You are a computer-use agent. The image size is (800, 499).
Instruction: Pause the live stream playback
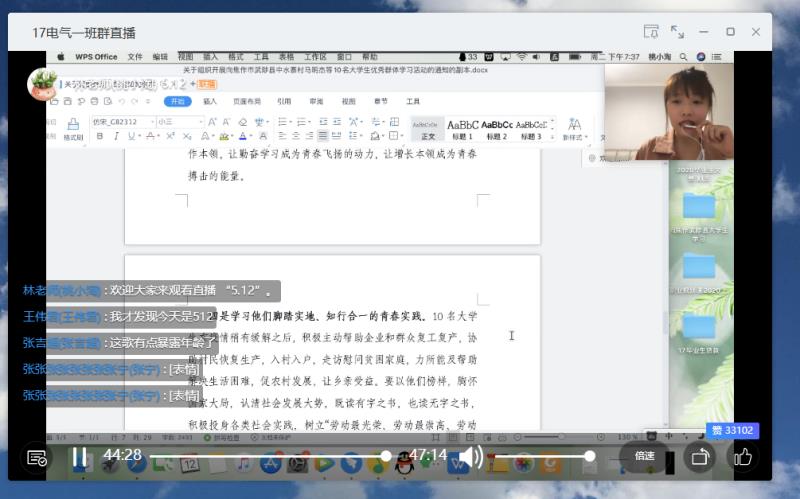click(78, 457)
